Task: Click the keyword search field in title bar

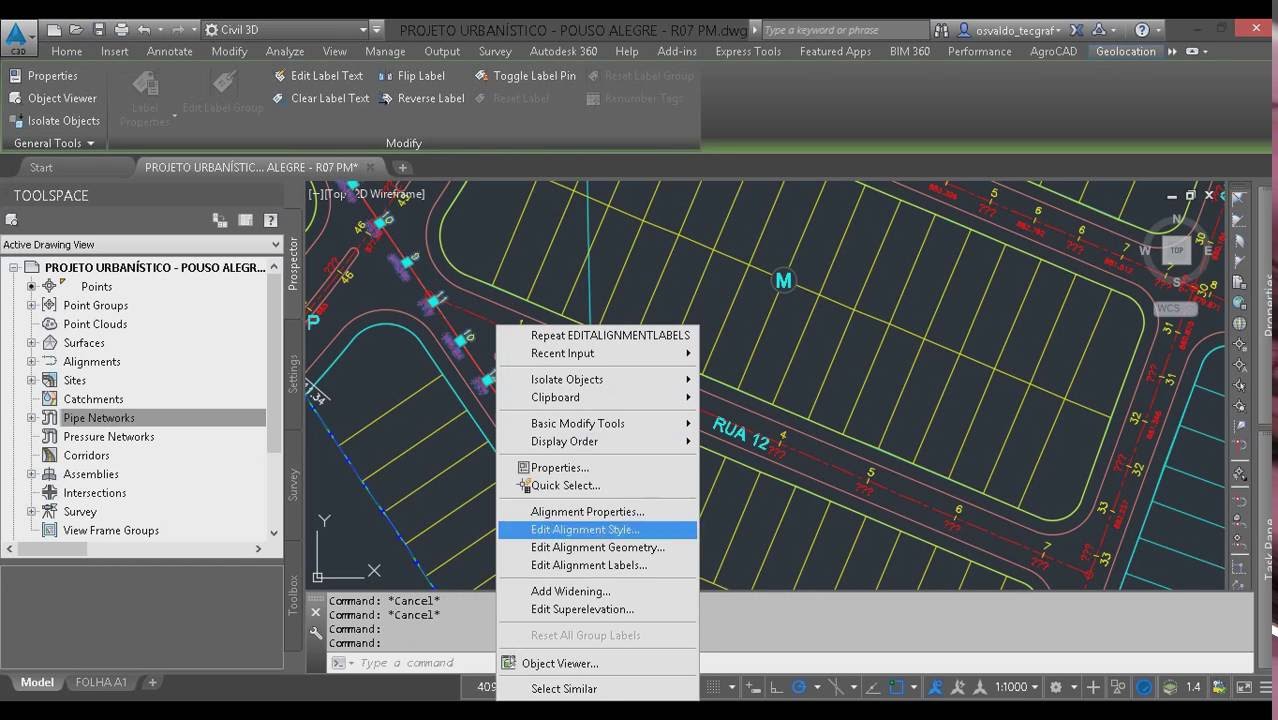Action: click(x=845, y=30)
